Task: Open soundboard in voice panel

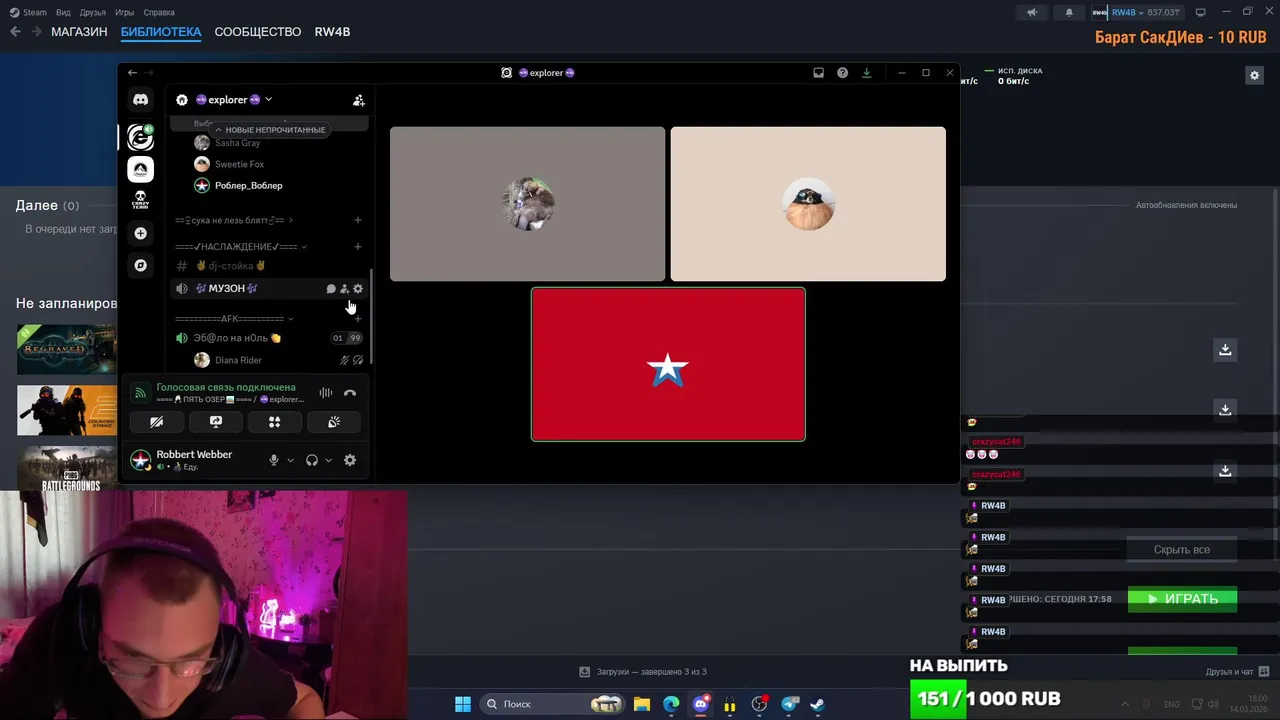Action: [334, 422]
